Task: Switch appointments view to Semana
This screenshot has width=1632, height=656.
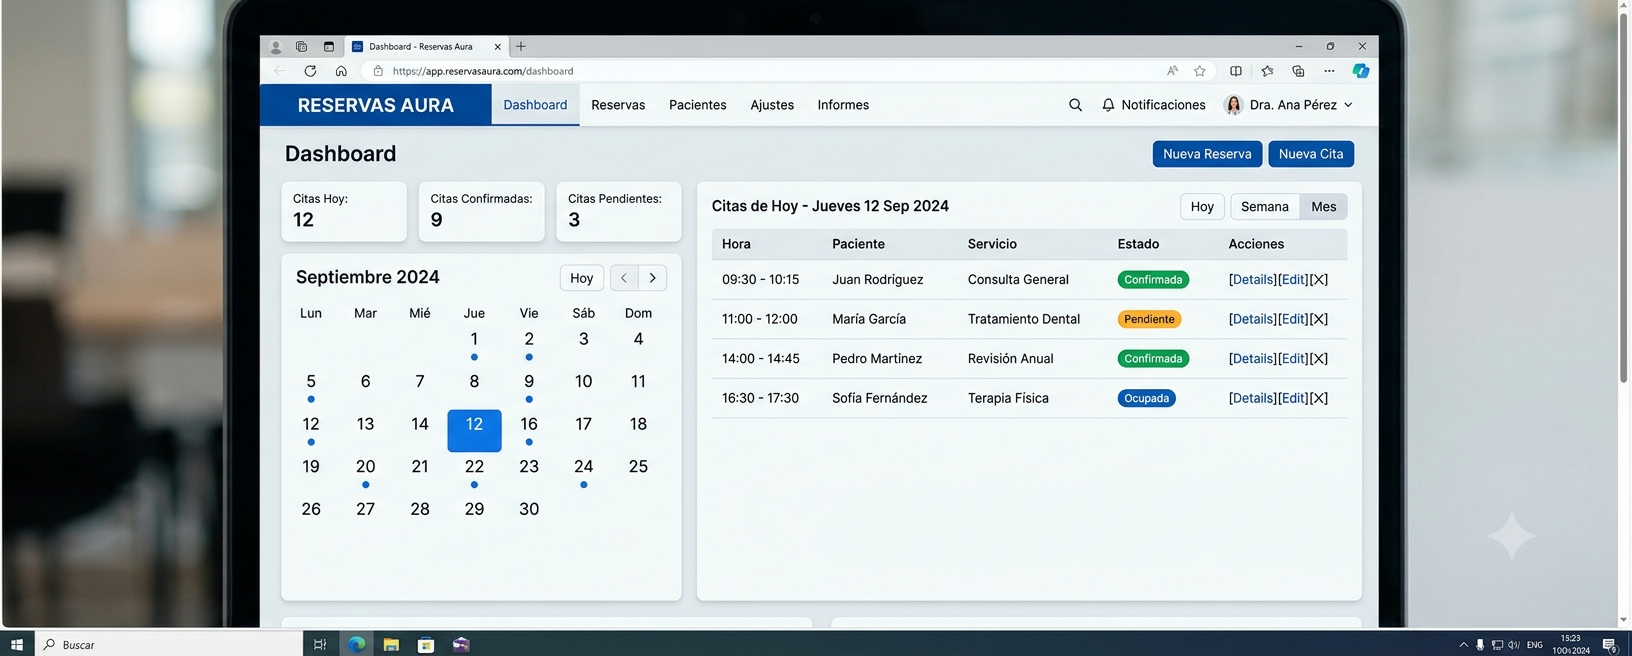Action: click(1265, 207)
